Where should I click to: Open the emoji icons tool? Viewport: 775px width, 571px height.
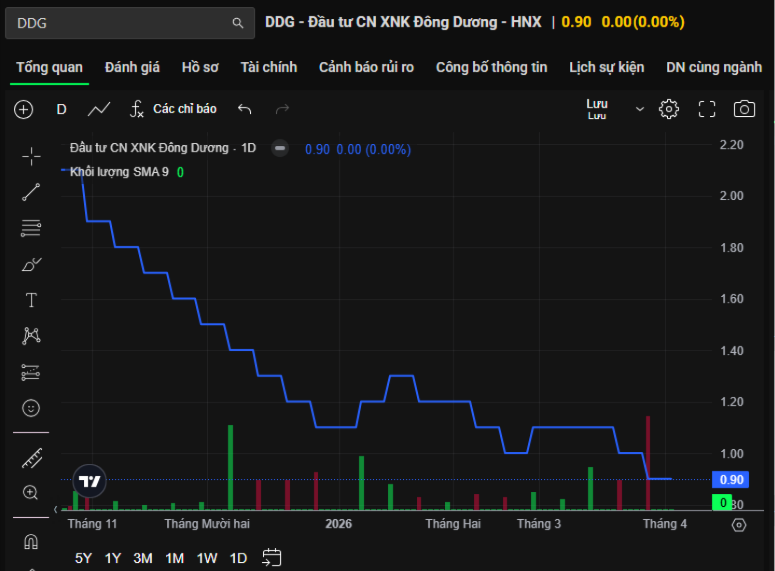pos(31,408)
